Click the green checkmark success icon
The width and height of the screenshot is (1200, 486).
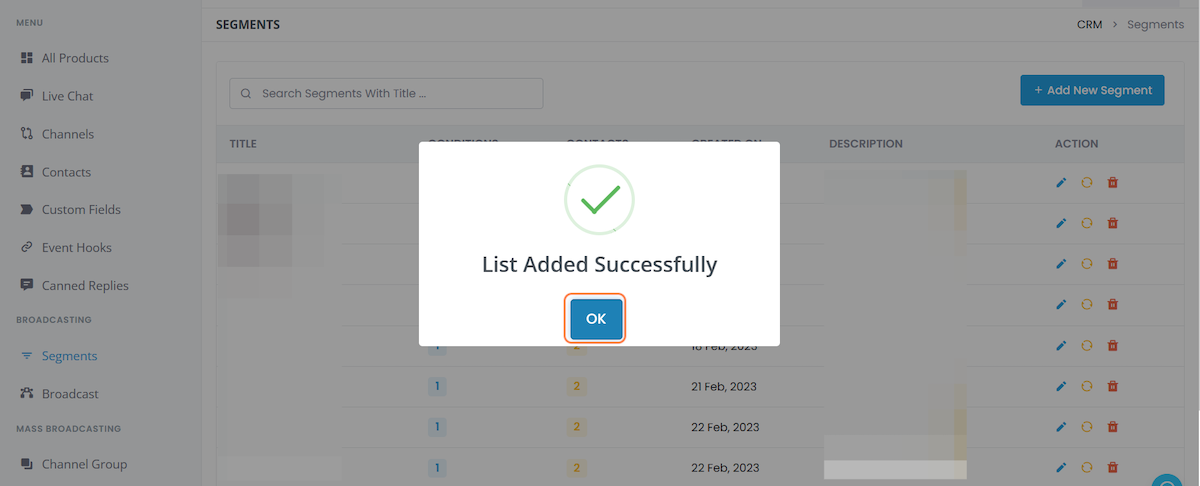tap(599, 200)
